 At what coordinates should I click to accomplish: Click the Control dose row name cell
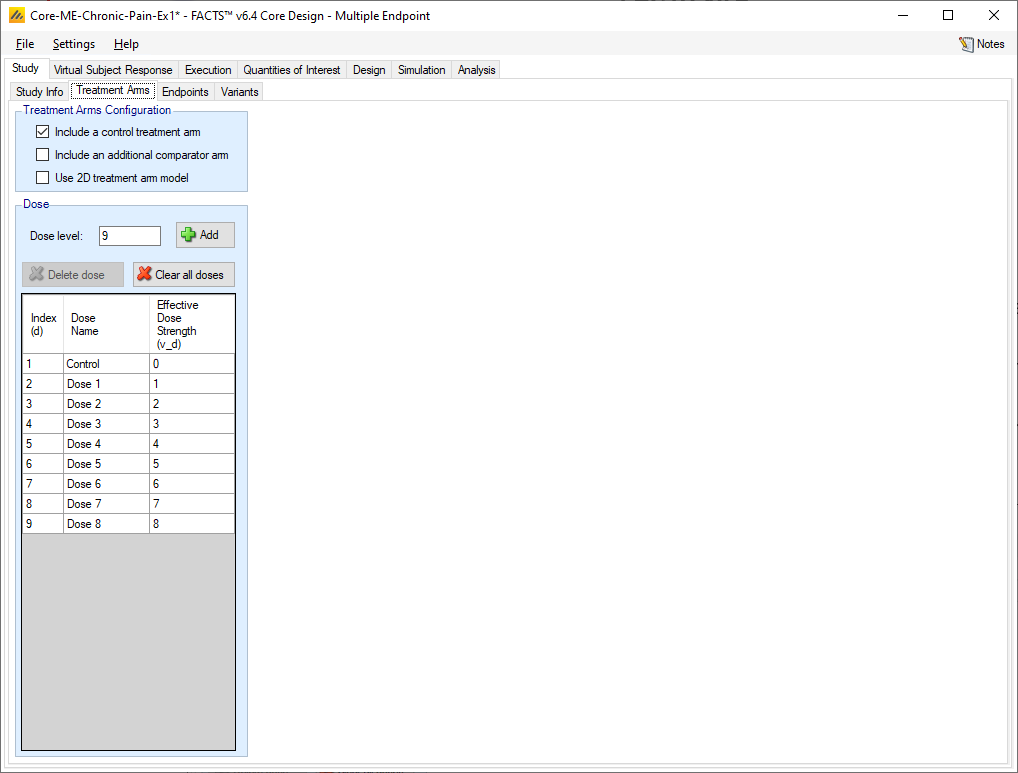point(105,364)
